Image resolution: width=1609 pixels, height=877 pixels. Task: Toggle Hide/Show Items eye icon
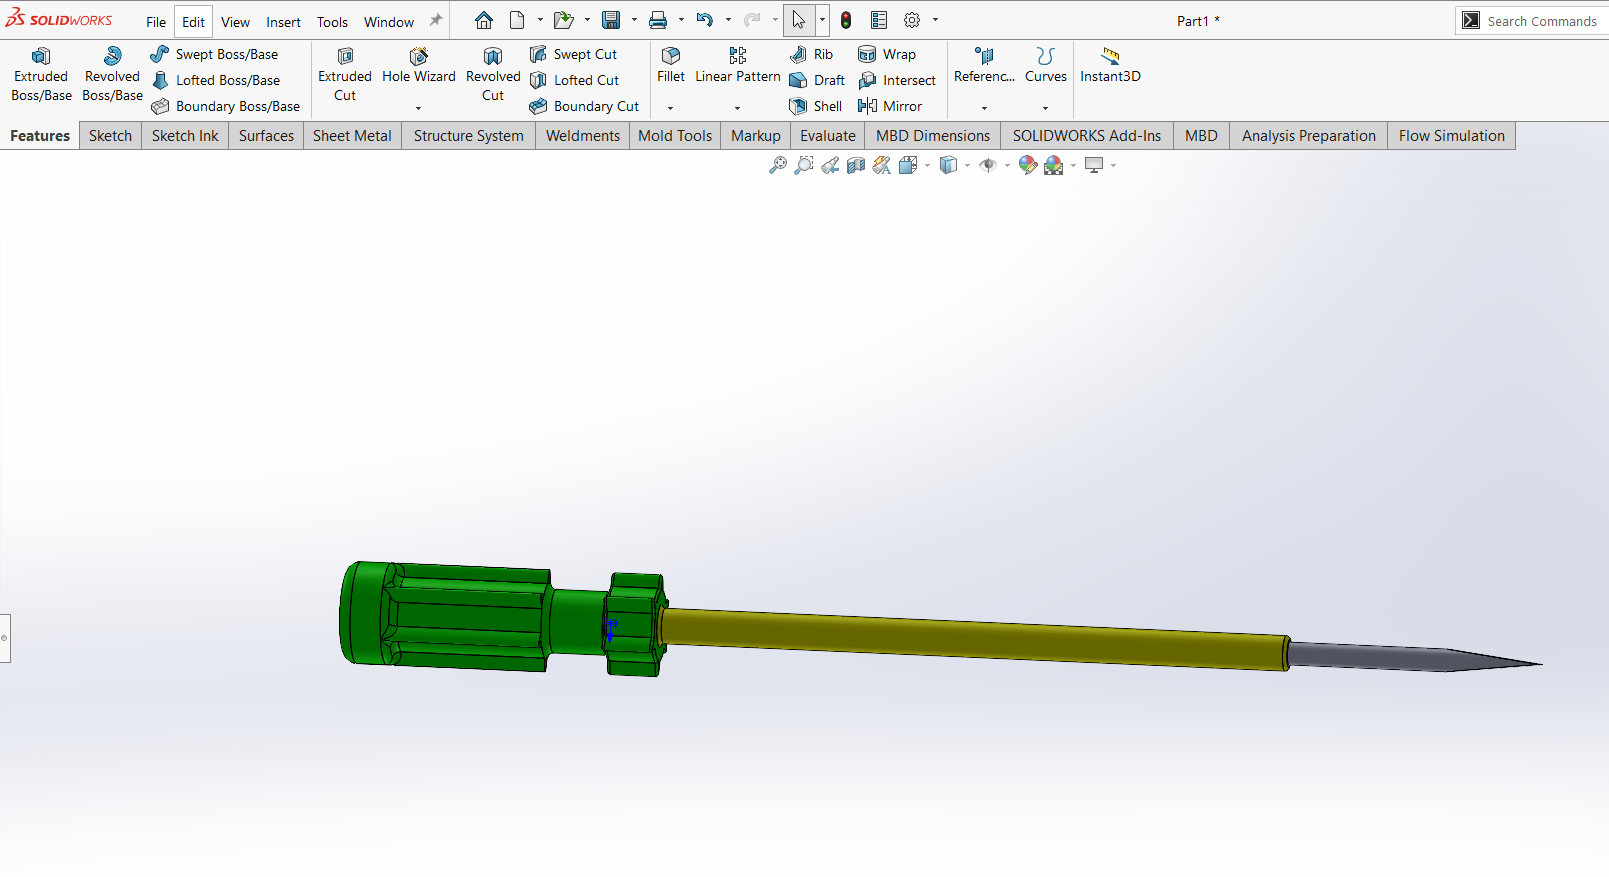coord(988,165)
